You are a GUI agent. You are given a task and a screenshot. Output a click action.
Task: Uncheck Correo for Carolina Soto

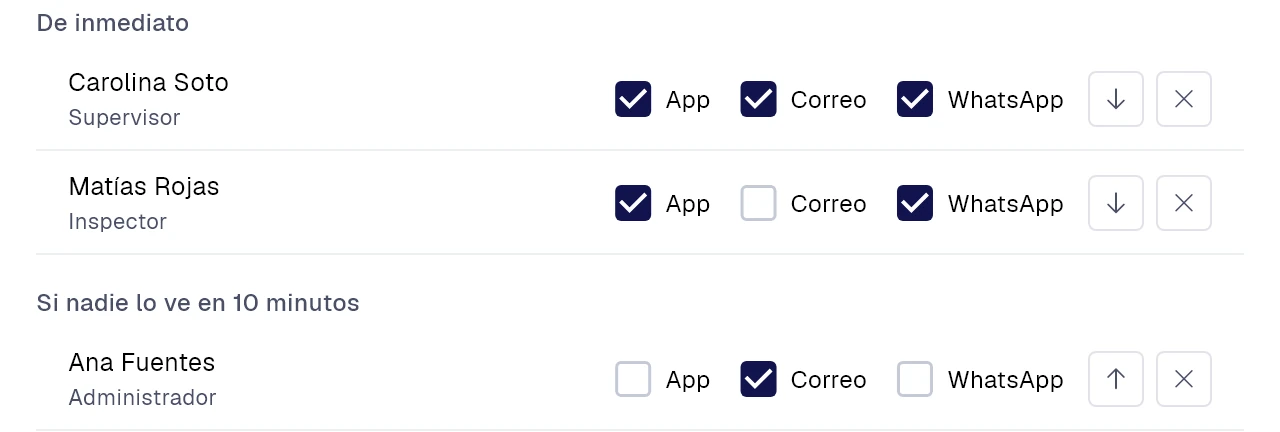pyautogui.click(x=758, y=99)
